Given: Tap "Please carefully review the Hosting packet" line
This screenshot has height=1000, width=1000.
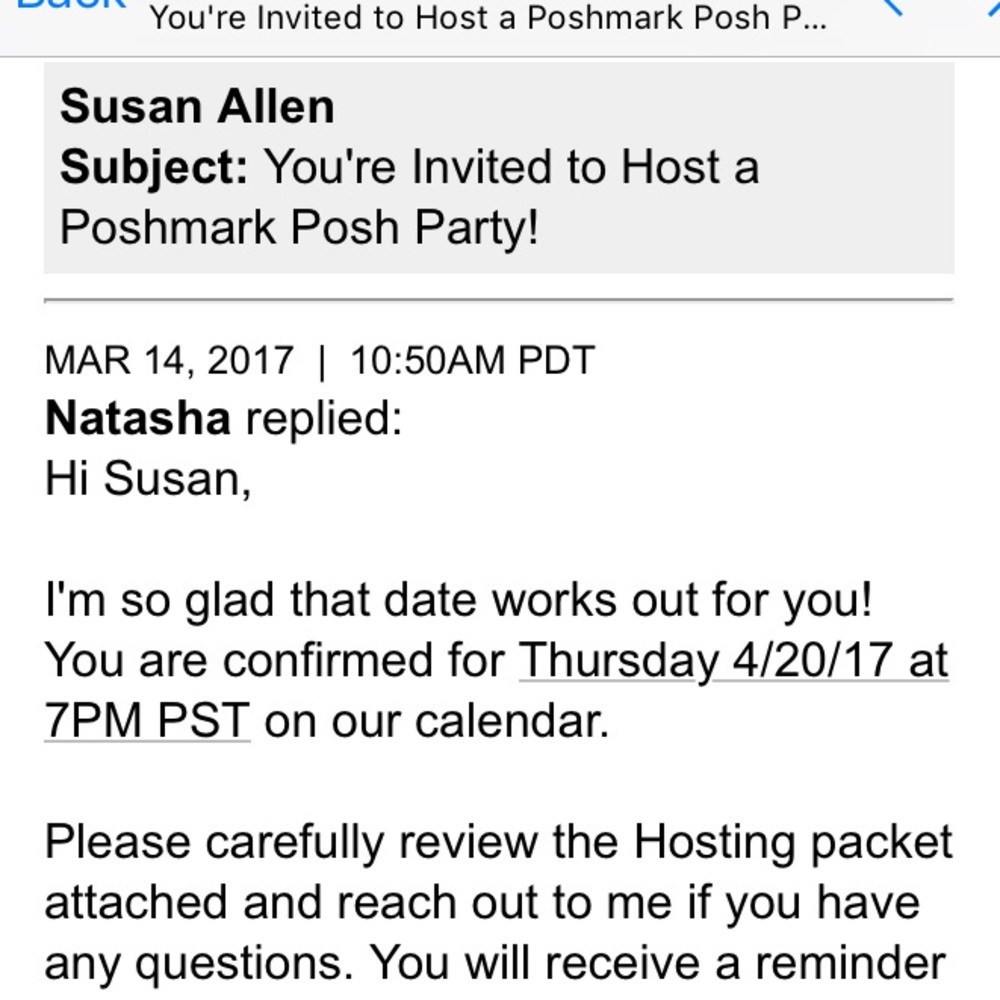Looking at the screenshot, I should pyautogui.click(x=498, y=843).
